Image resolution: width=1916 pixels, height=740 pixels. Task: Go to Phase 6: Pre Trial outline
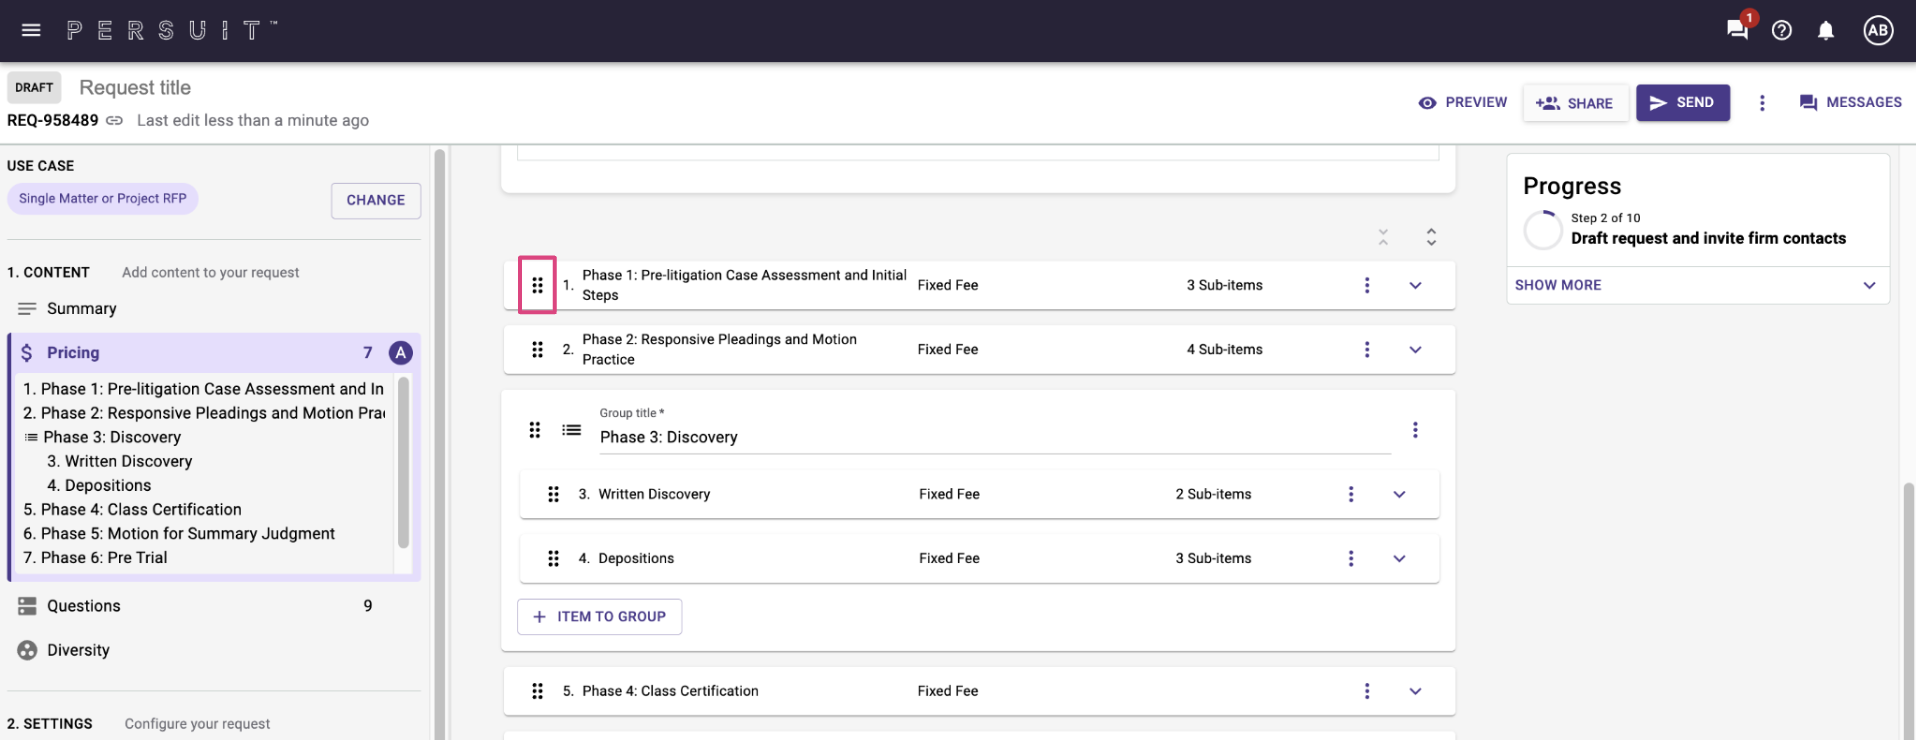pyautogui.click(x=95, y=557)
